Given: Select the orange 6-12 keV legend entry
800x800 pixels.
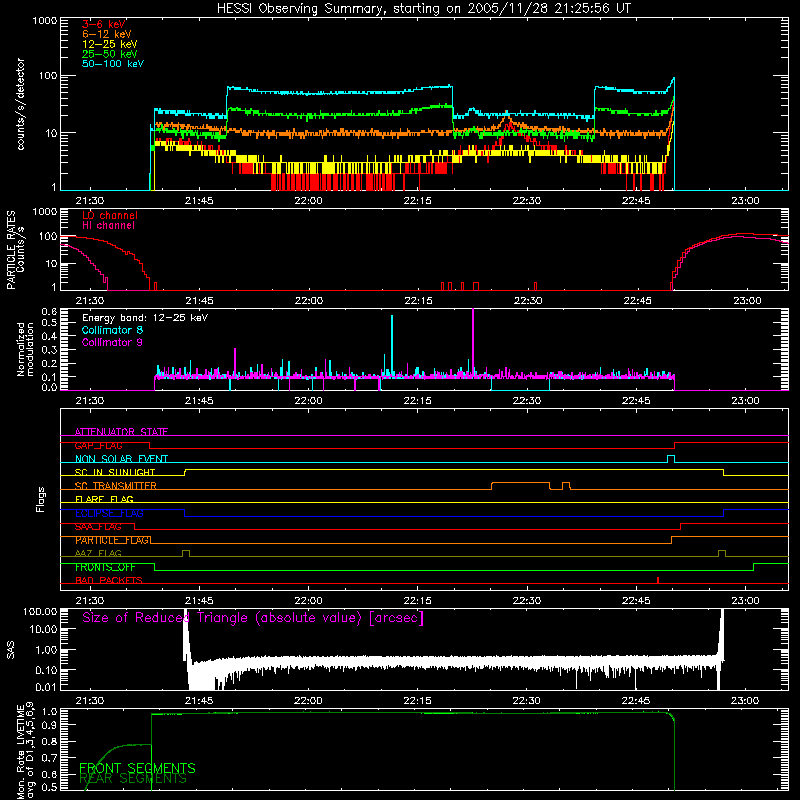Looking at the screenshot, I should pyautogui.click(x=107, y=34).
